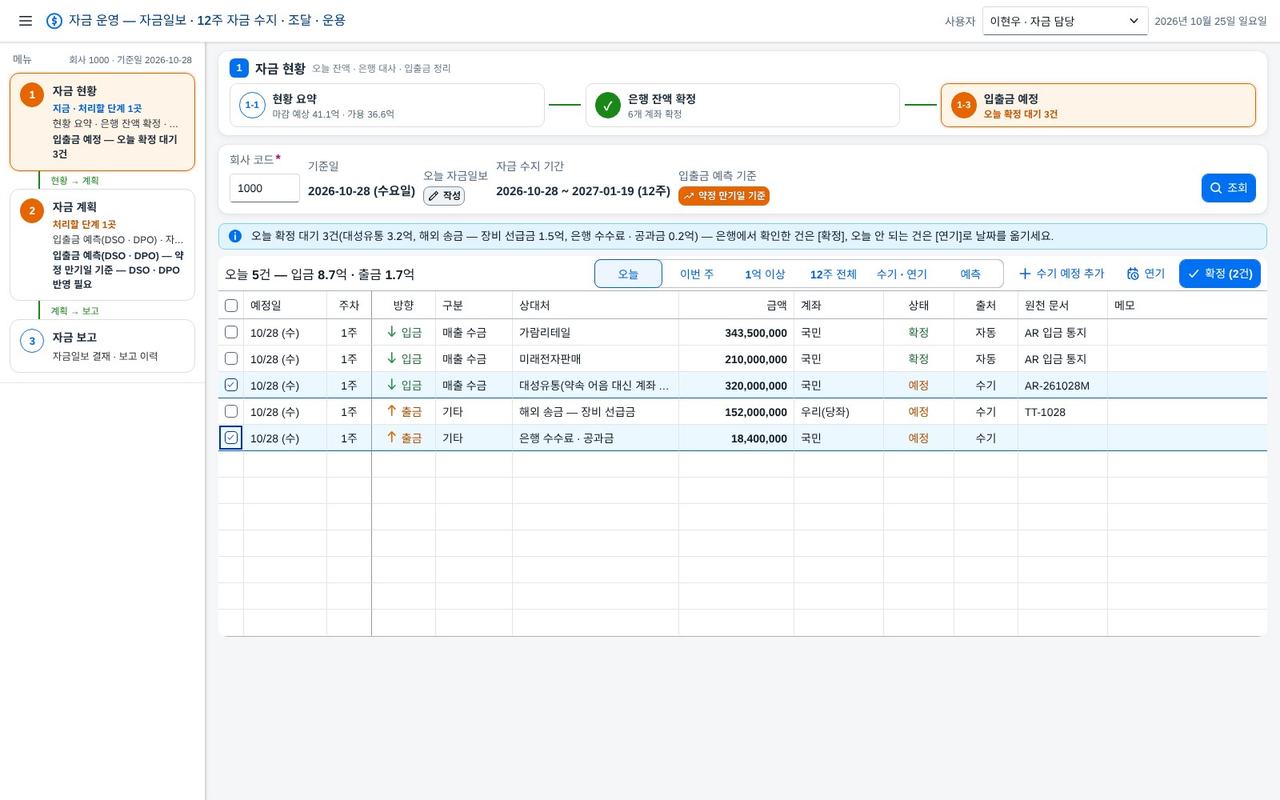Screen dimensions: 1280x800
Task: Click the number 3 badge of 자금 보고
Action: coord(32,341)
